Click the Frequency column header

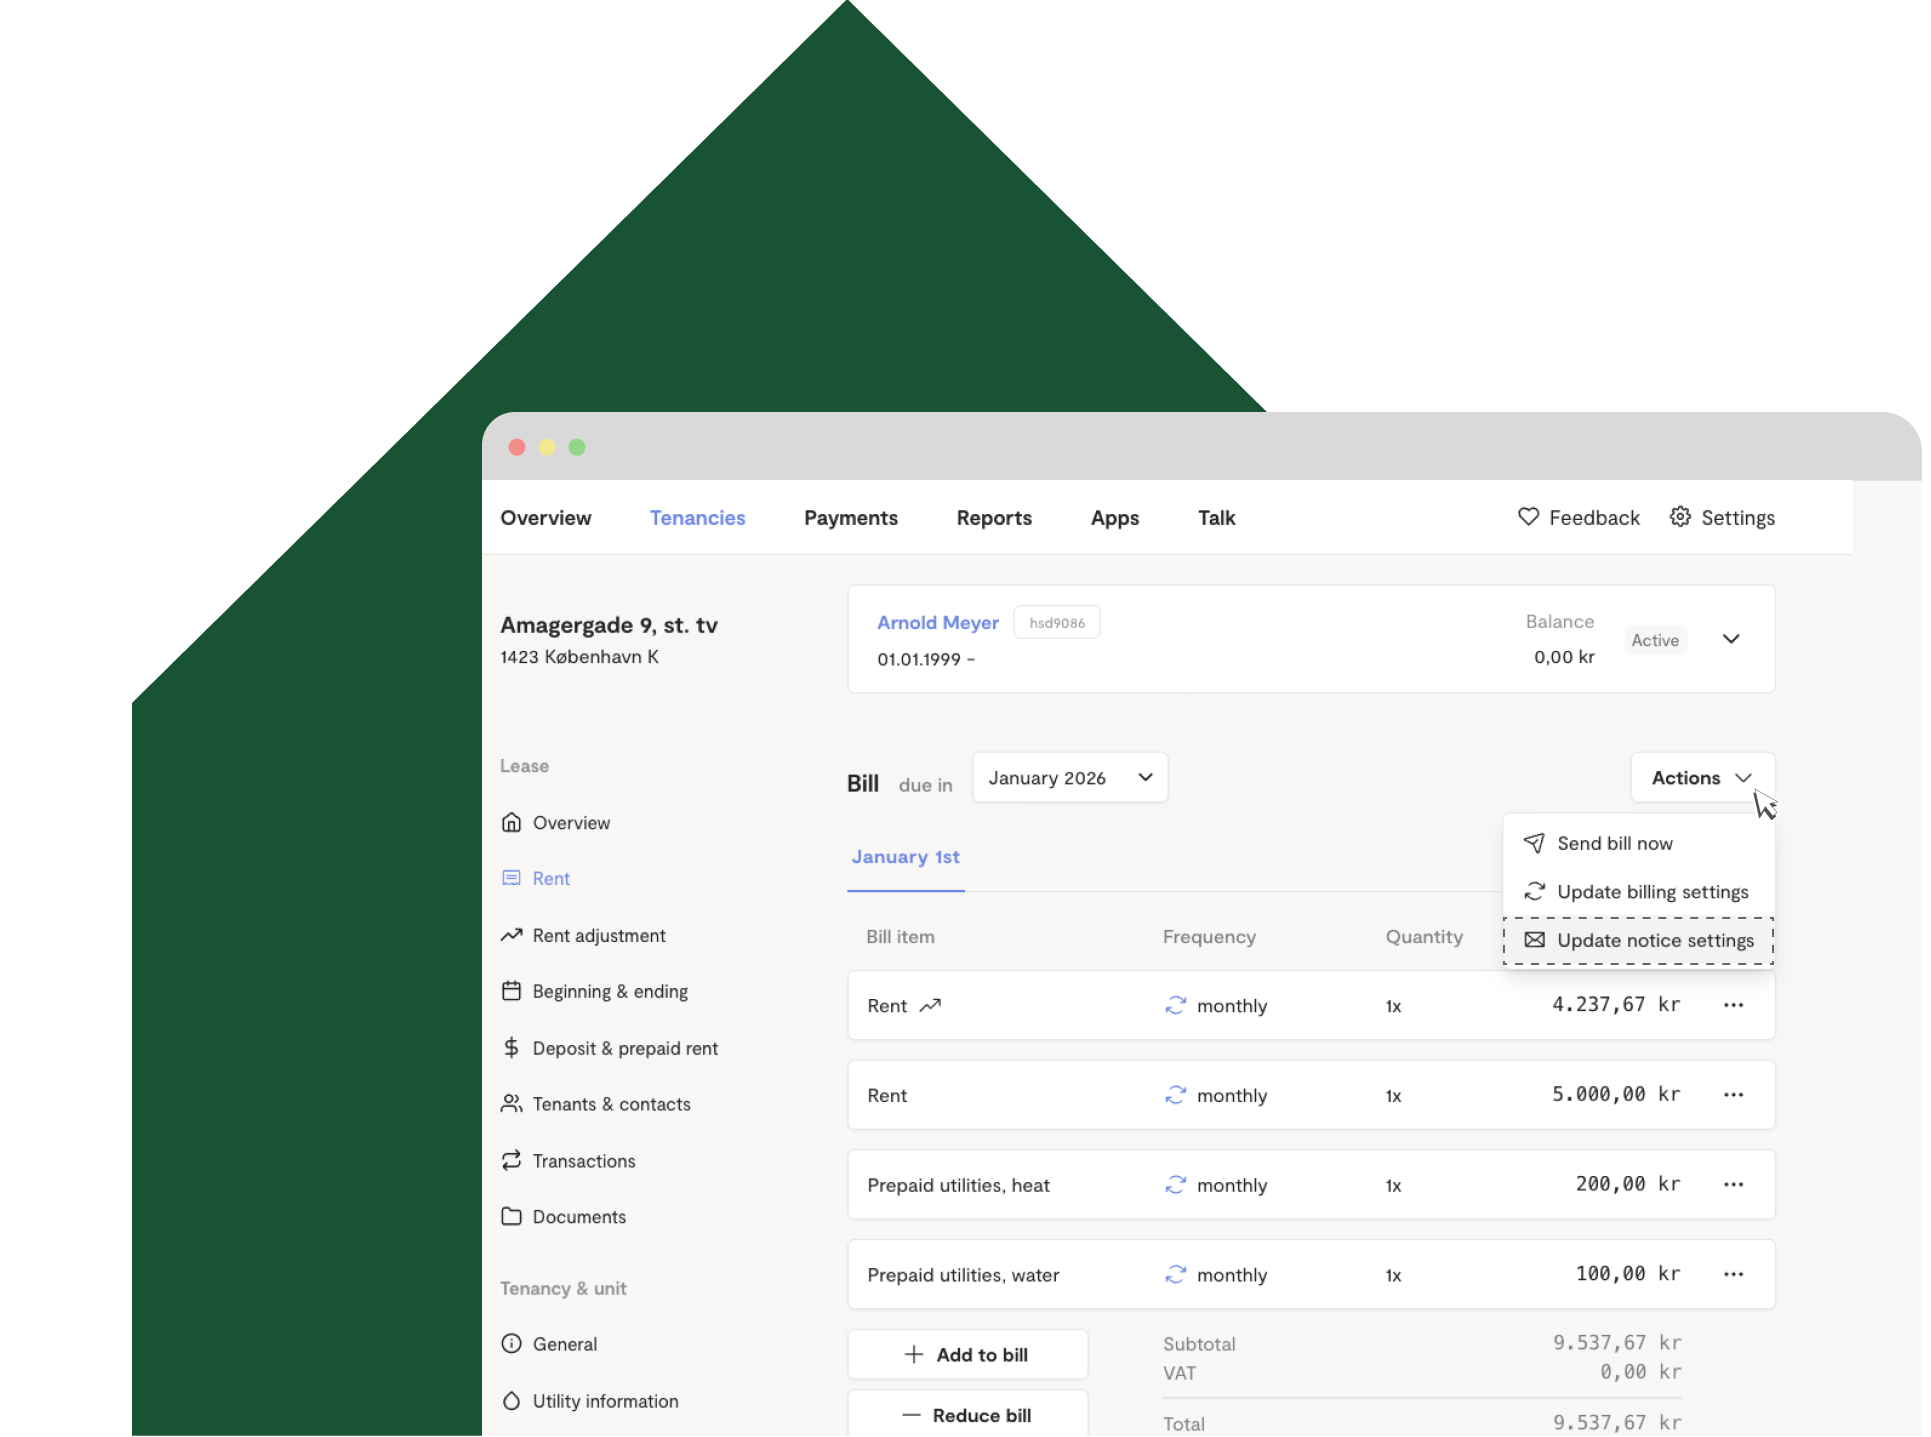(x=1209, y=937)
